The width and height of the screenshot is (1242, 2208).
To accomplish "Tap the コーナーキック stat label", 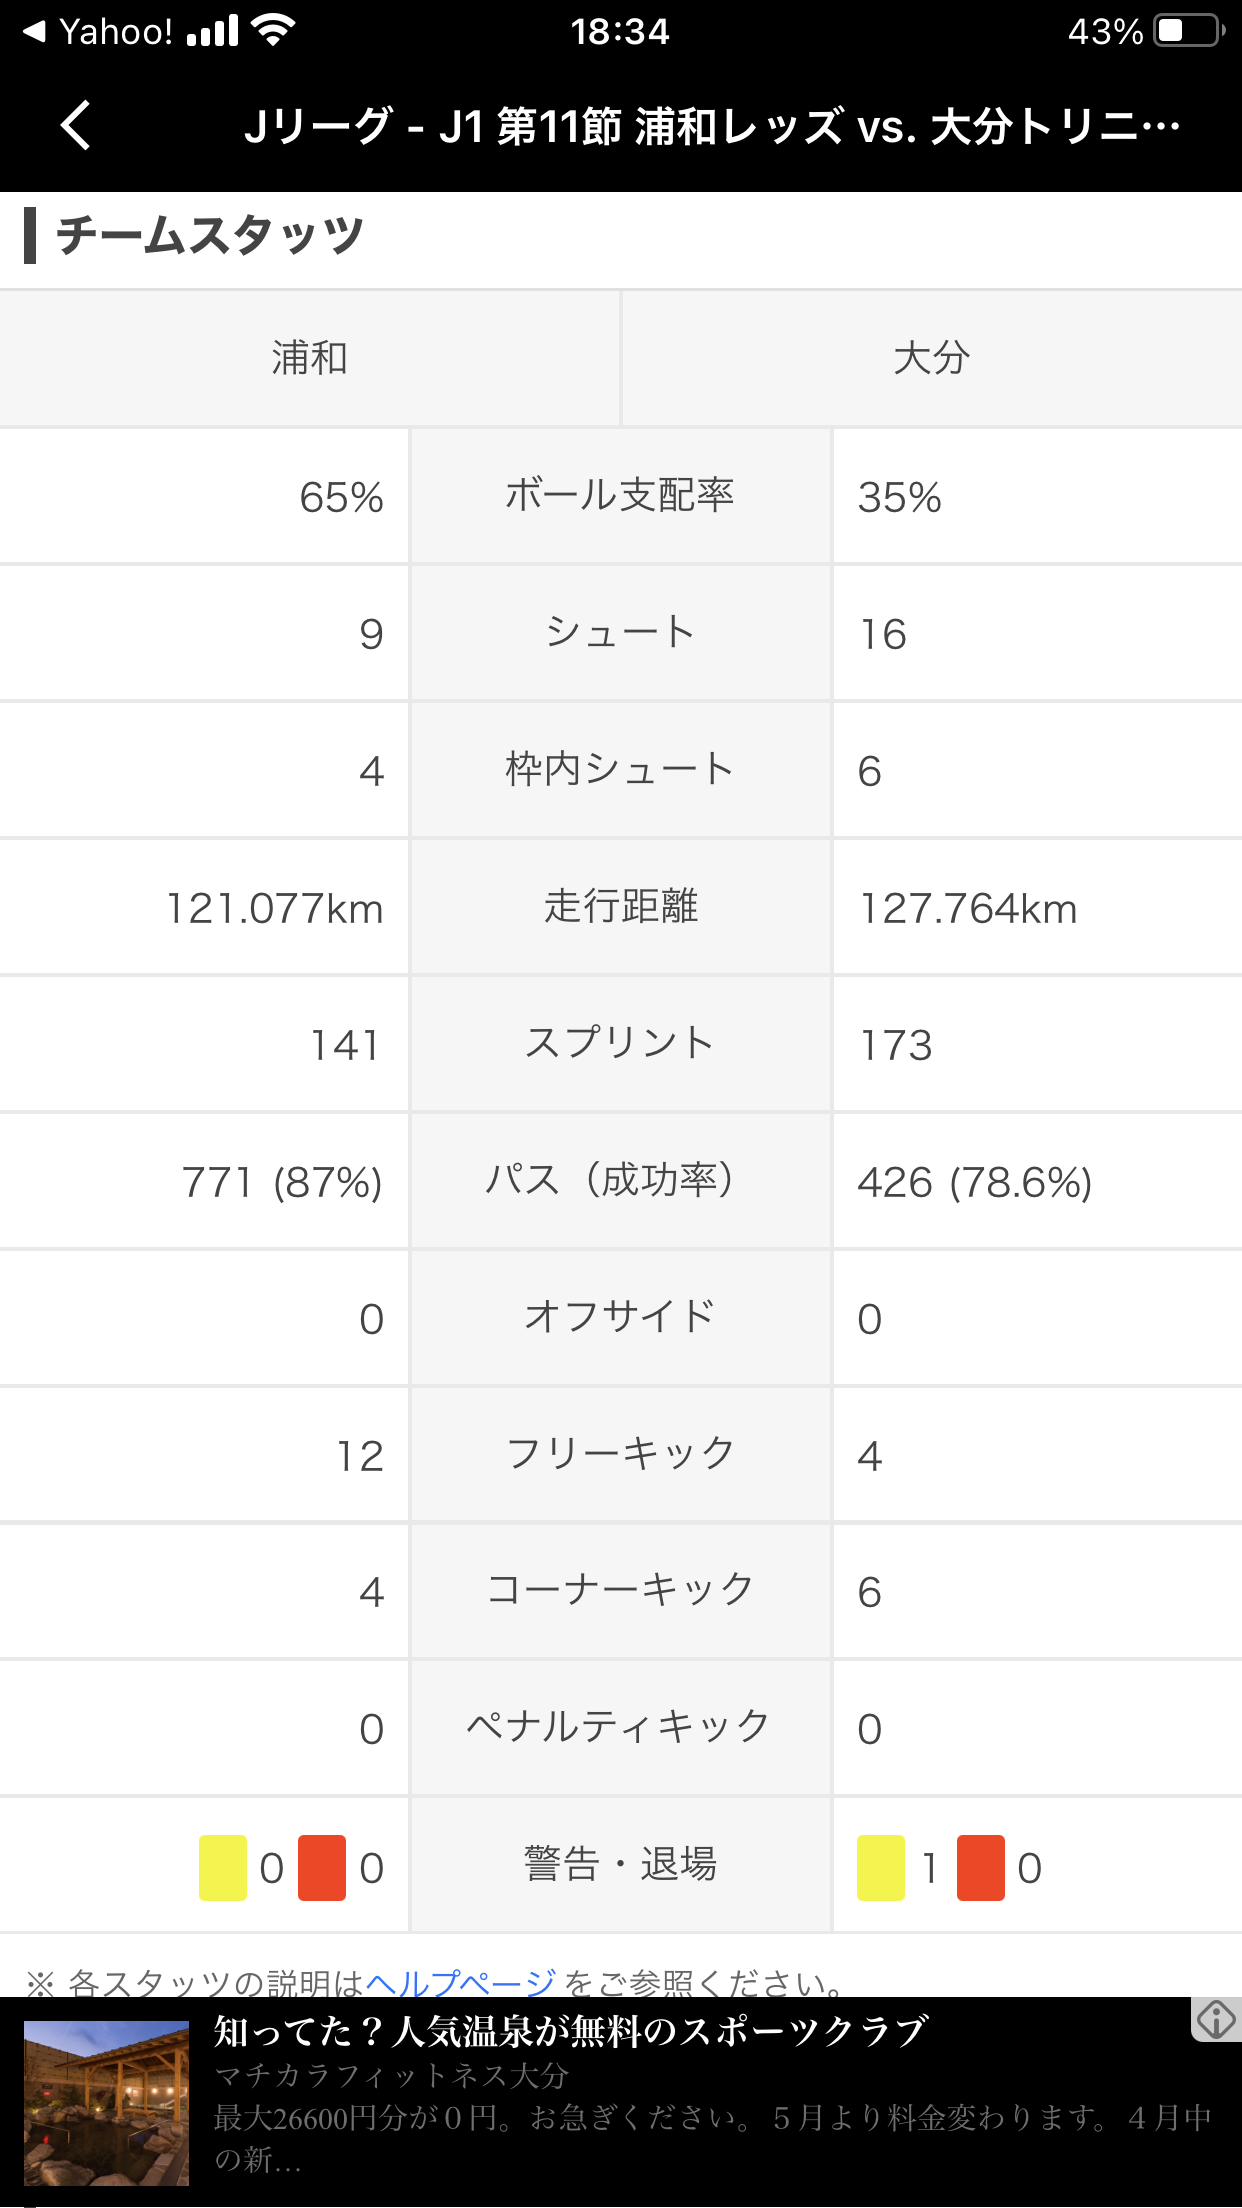I will (620, 1591).
